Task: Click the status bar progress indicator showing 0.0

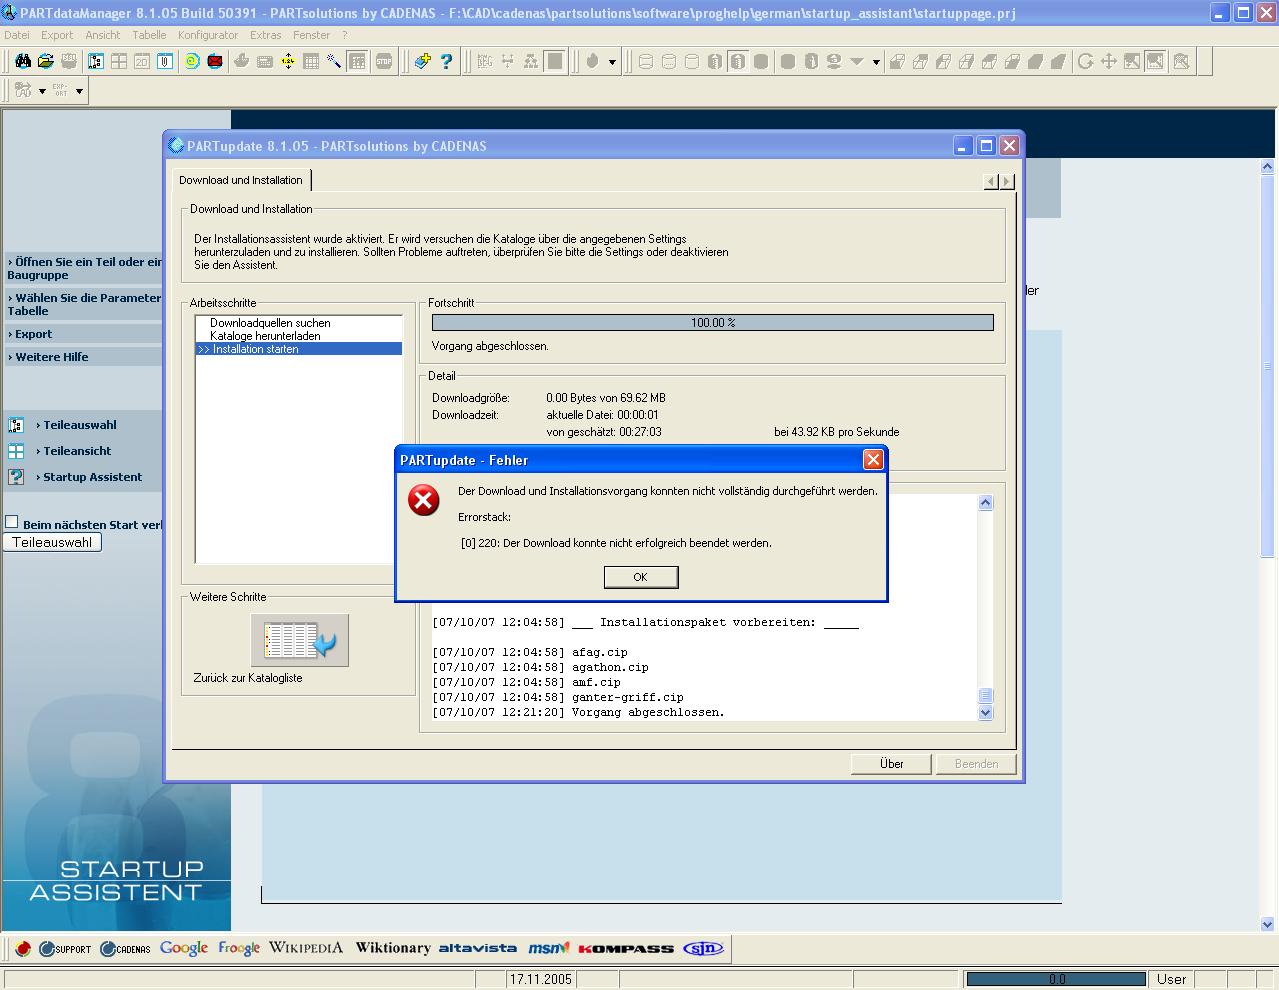Action: click(x=1056, y=979)
